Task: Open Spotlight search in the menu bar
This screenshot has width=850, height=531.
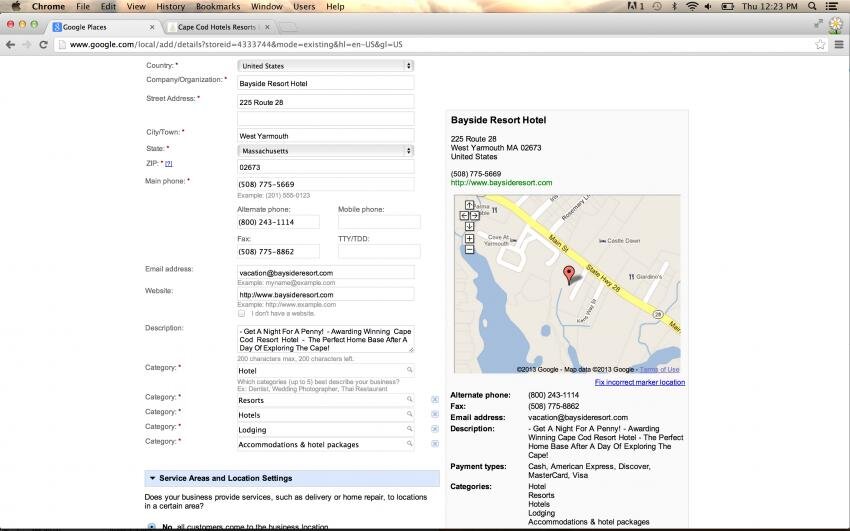Action: click(x=812, y=6)
